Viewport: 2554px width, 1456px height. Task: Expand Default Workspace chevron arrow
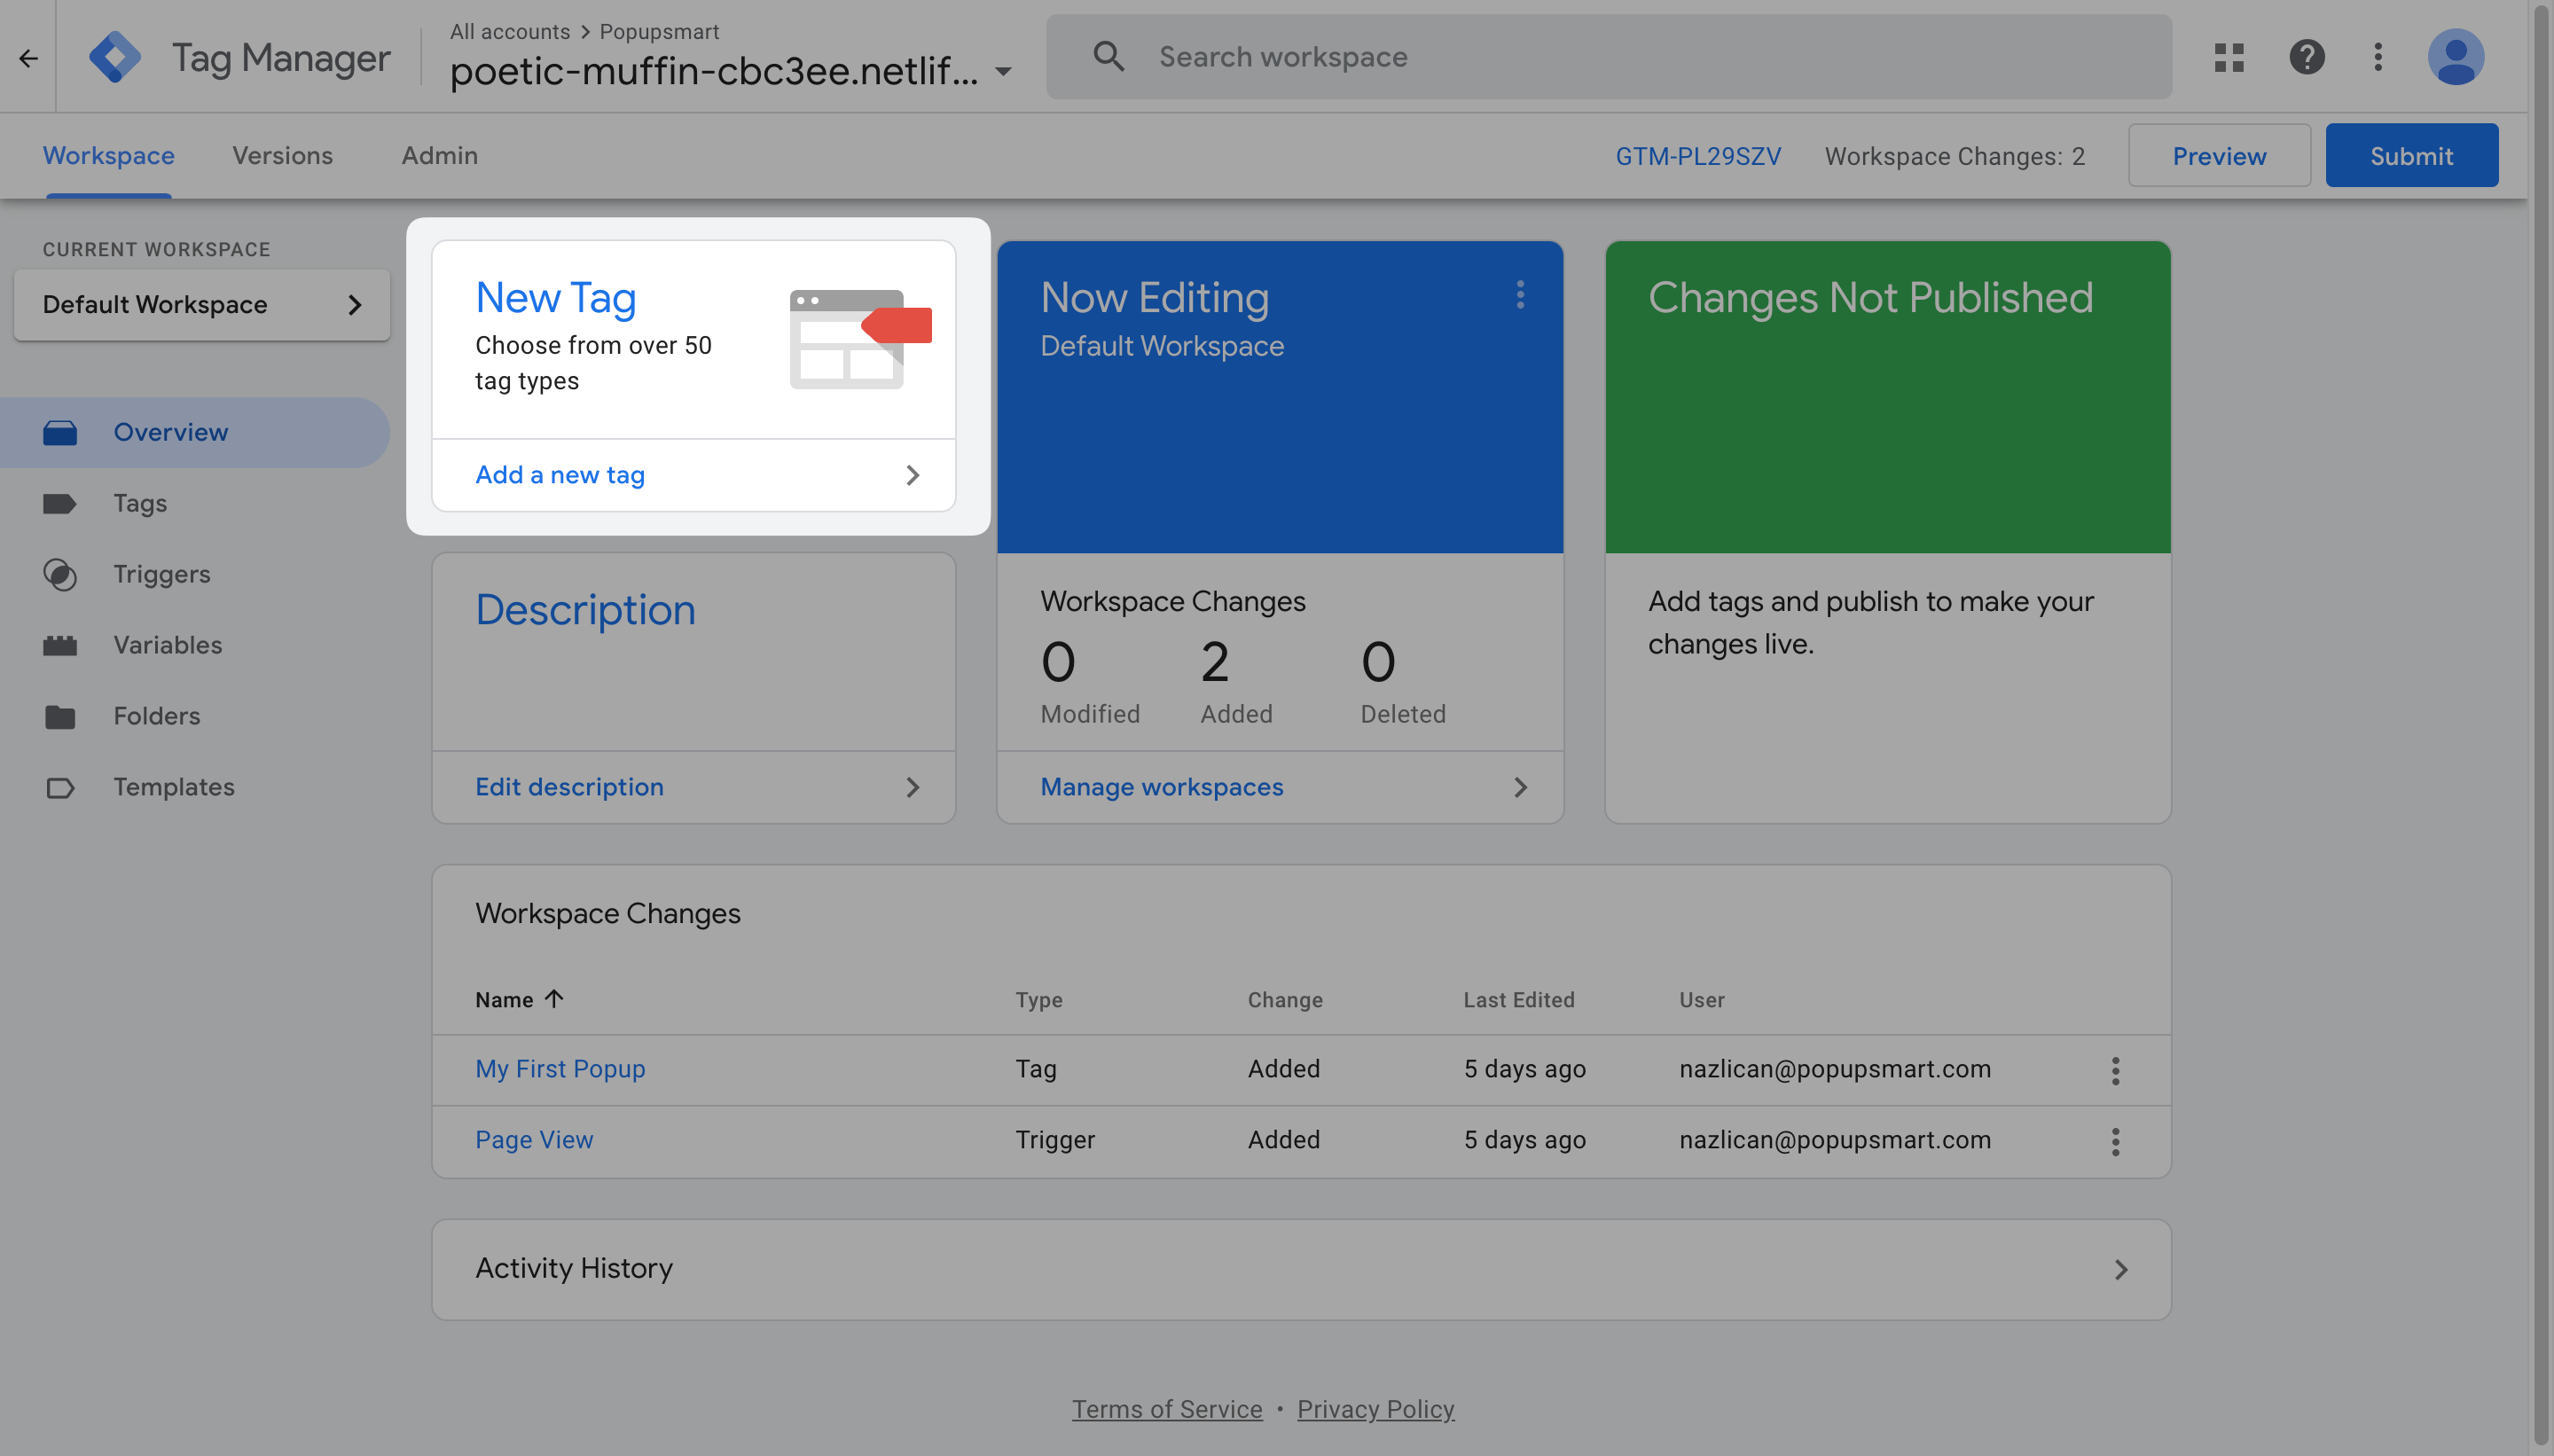click(353, 303)
